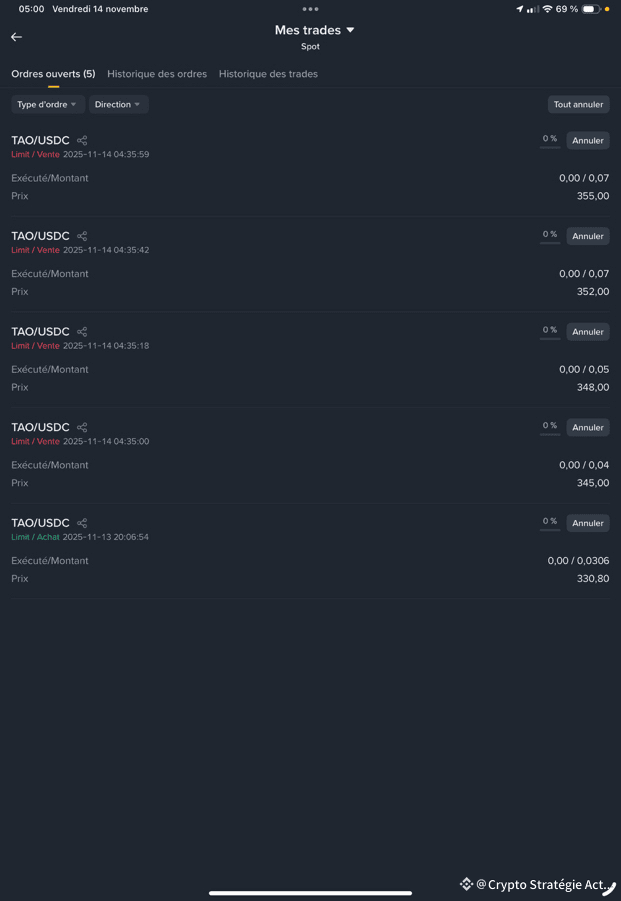Switch to Historique des ordres tab
Screen dimensions: 621x901
click(157, 74)
